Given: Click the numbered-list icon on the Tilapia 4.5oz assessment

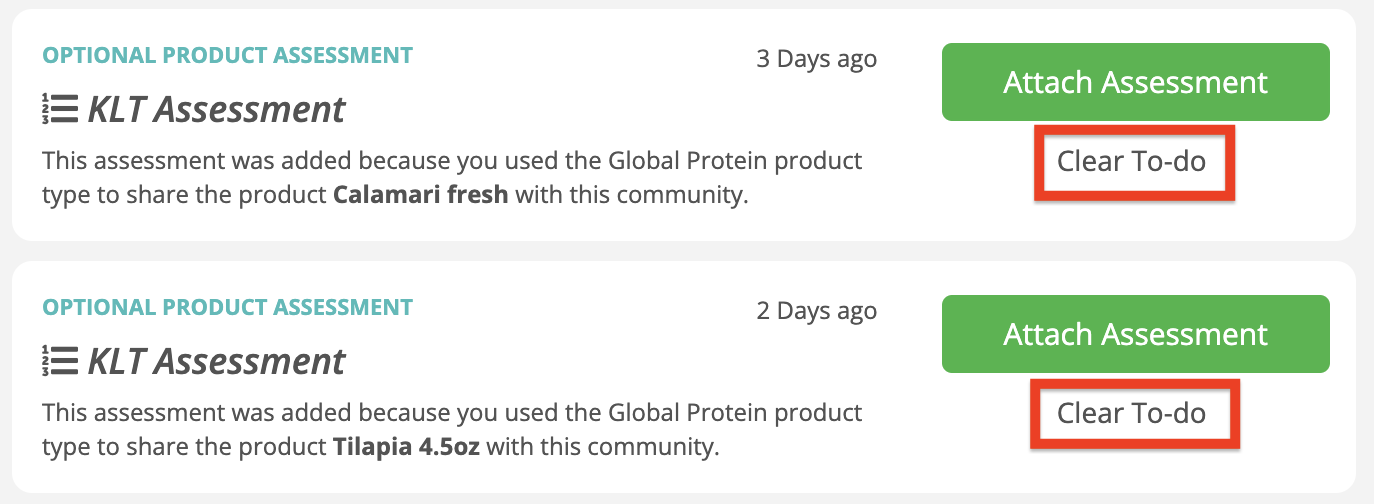Looking at the screenshot, I should click(60, 360).
